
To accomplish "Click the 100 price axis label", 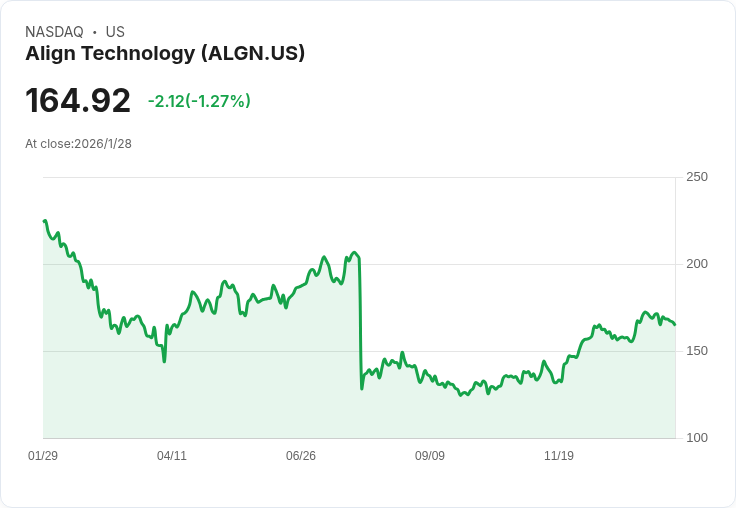I will pos(697,438).
